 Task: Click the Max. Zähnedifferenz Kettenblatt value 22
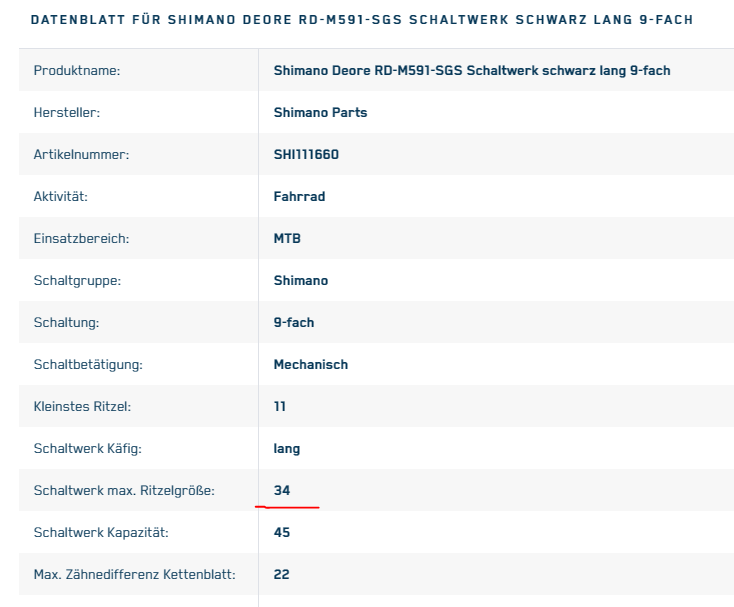[x=281, y=575]
